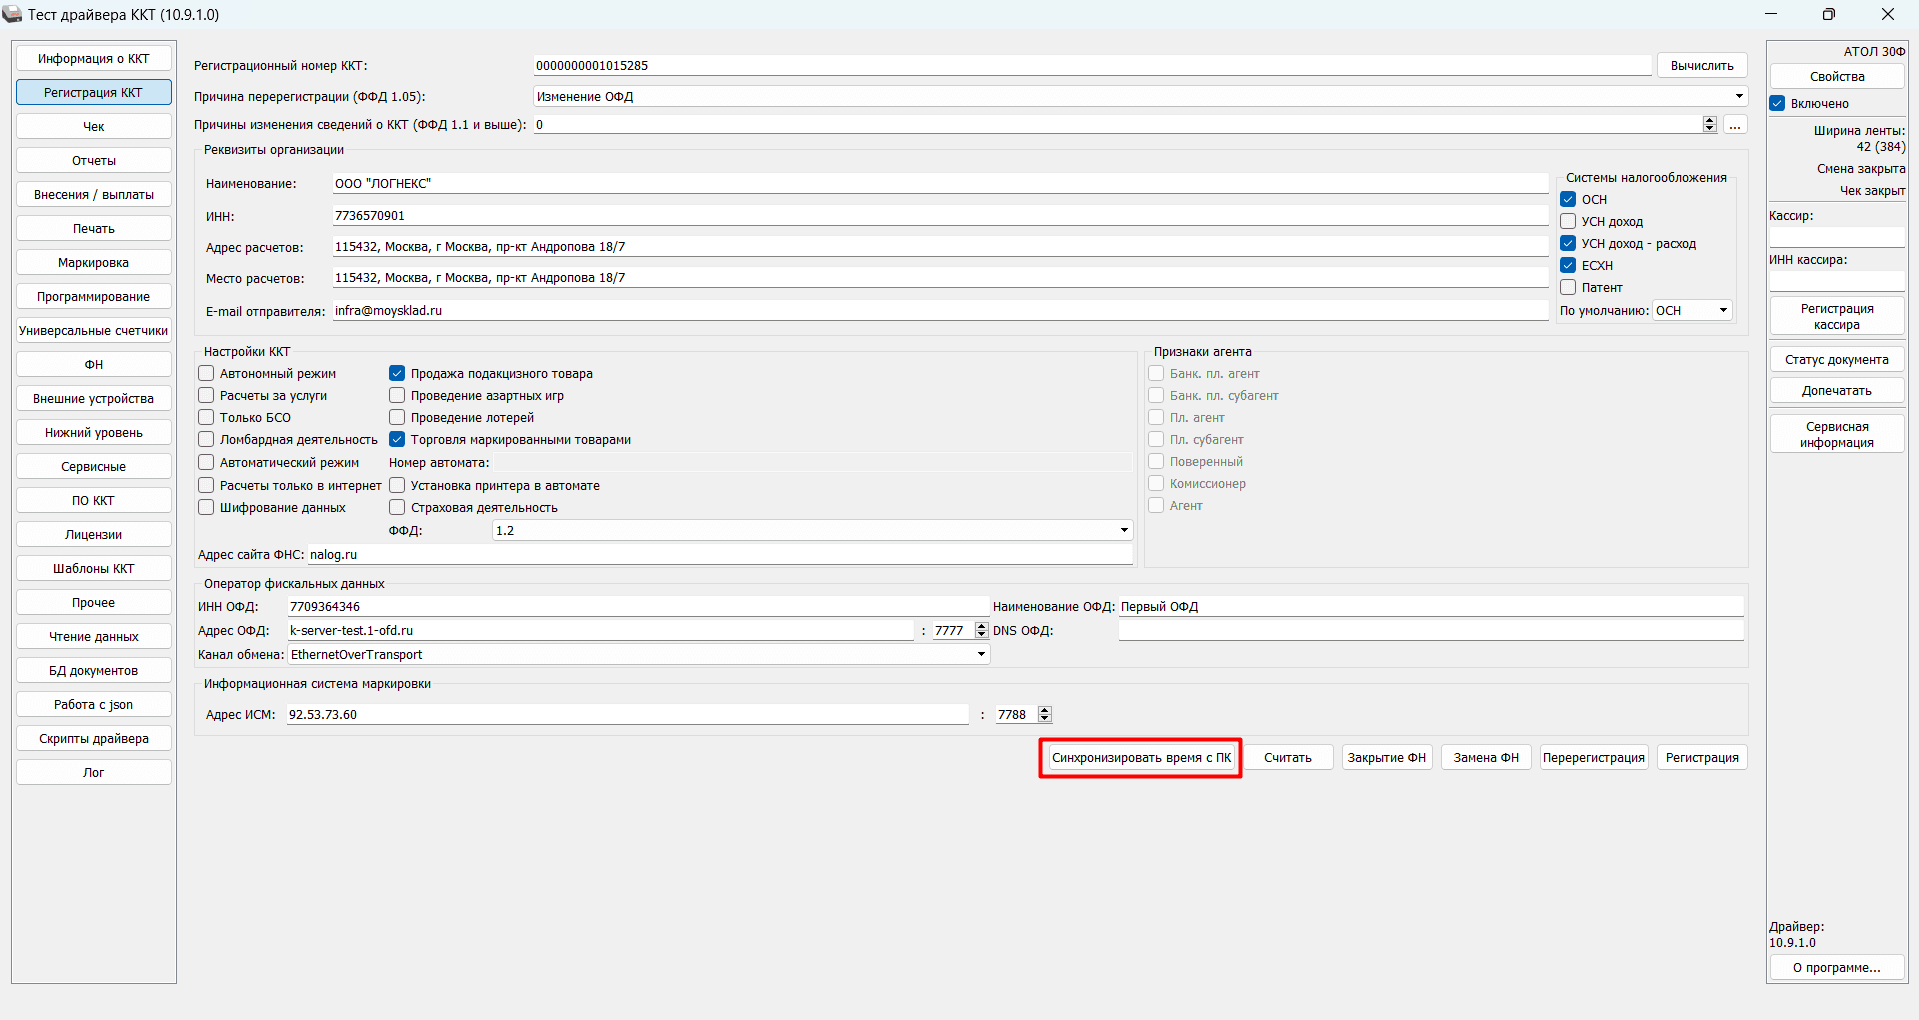
Task: Open the Свойства driver properties
Action: (x=1836, y=77)
